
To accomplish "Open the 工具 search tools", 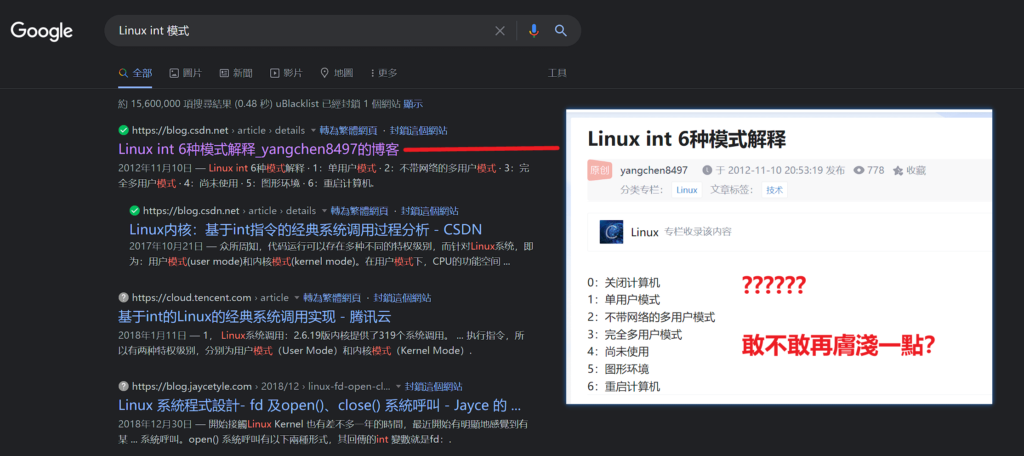I will tap(557, 73).
